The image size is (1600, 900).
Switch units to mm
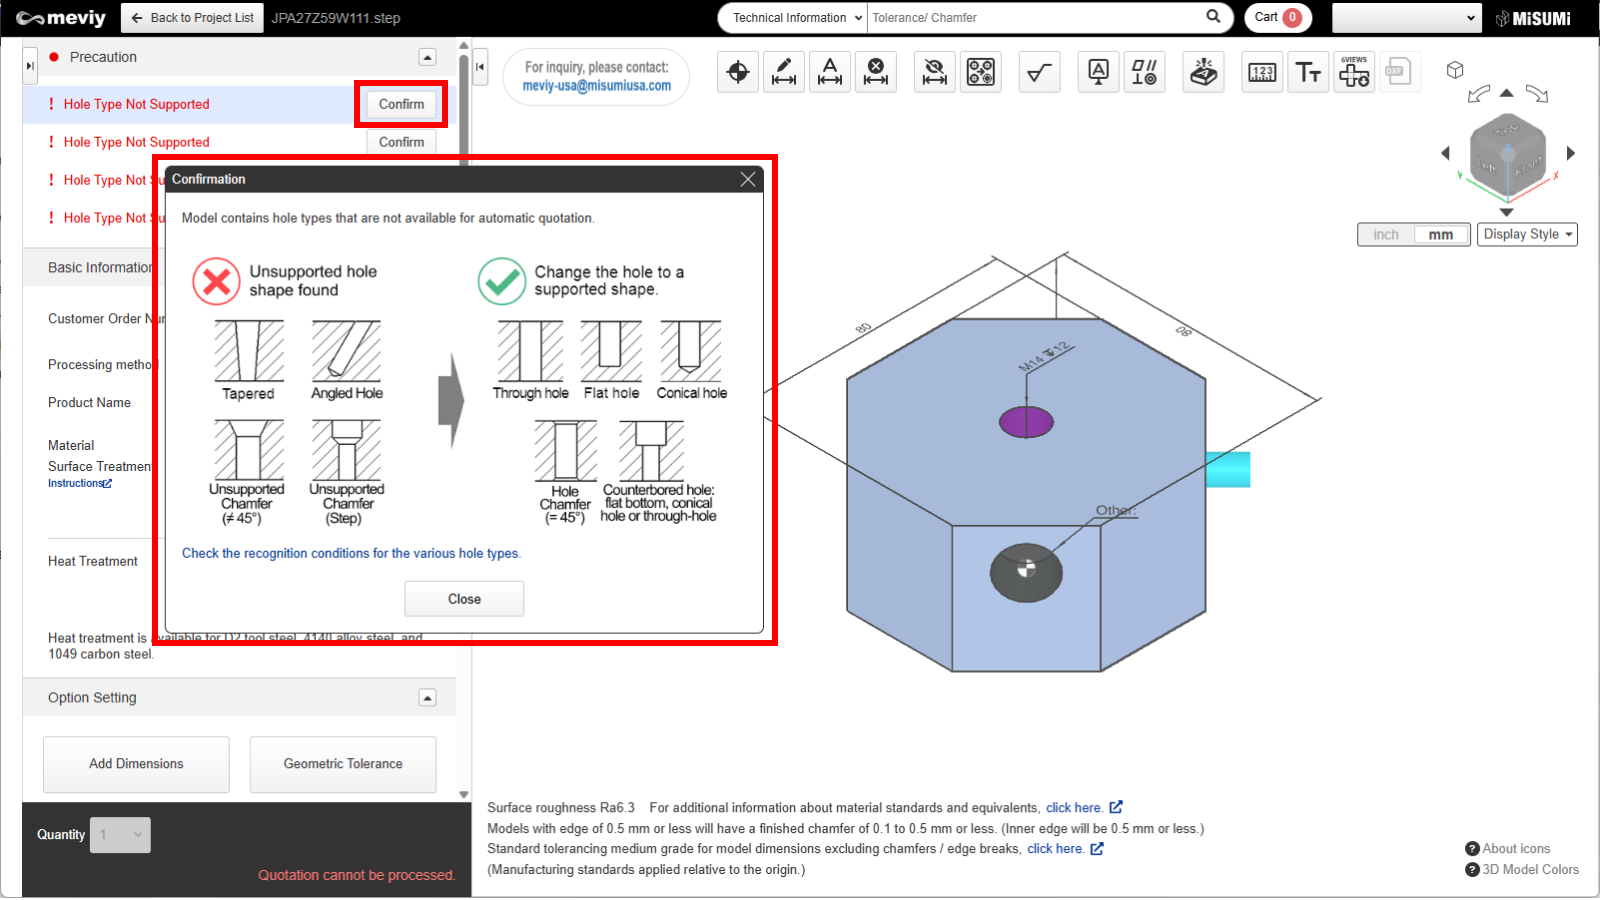click(1440, 235)
